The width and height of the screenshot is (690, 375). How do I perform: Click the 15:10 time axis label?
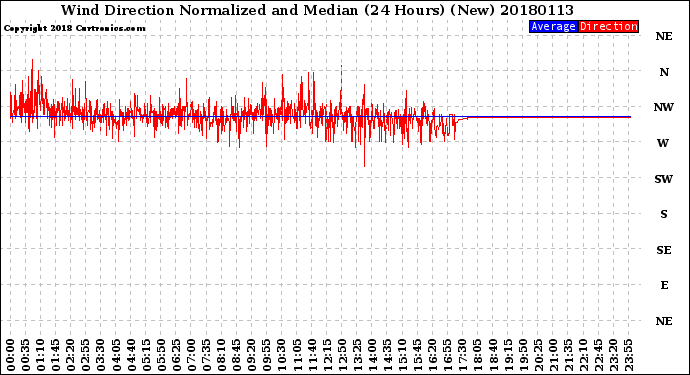402,355
